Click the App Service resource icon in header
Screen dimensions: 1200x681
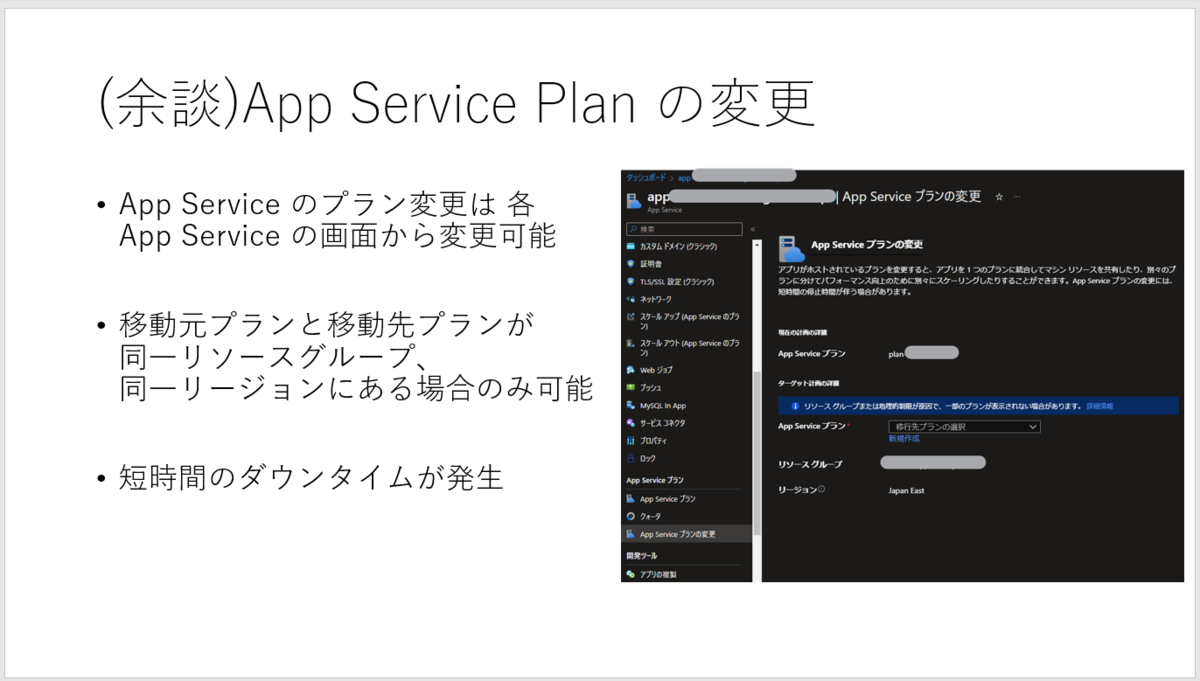pos(634,201)
